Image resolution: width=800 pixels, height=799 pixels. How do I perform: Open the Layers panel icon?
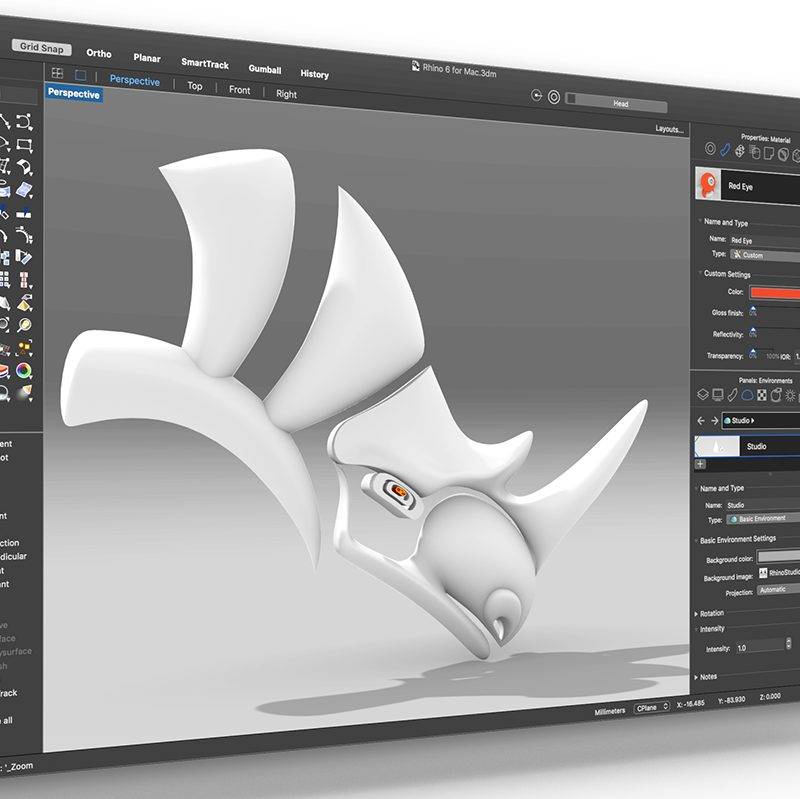702,395
